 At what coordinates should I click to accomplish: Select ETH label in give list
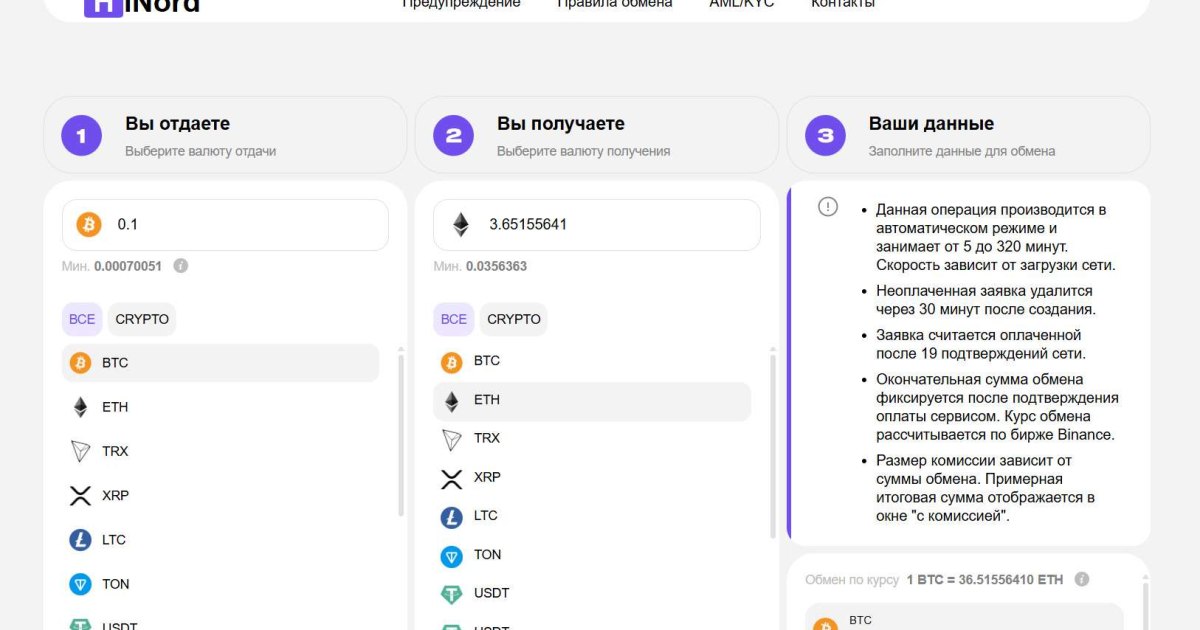click(115, 407)
